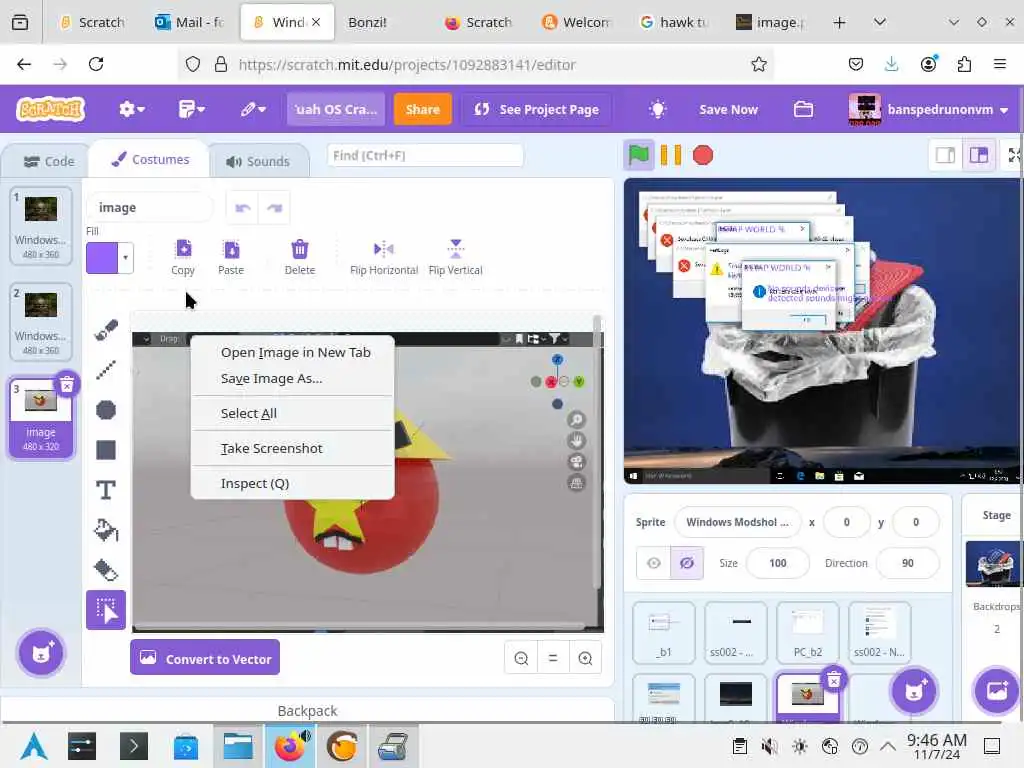Viewport: 1024px width, 768px height.
Task: Select the Circle tool
Action: (x=106, y=409)
